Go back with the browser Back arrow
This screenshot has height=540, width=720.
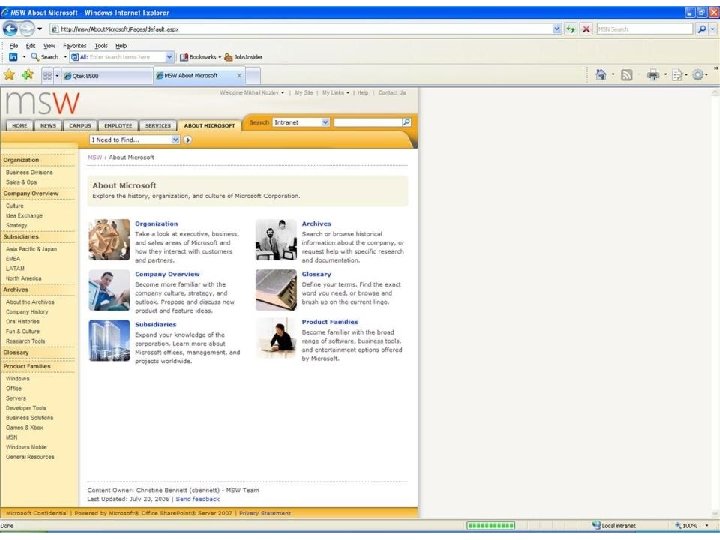tap(10, 29)
